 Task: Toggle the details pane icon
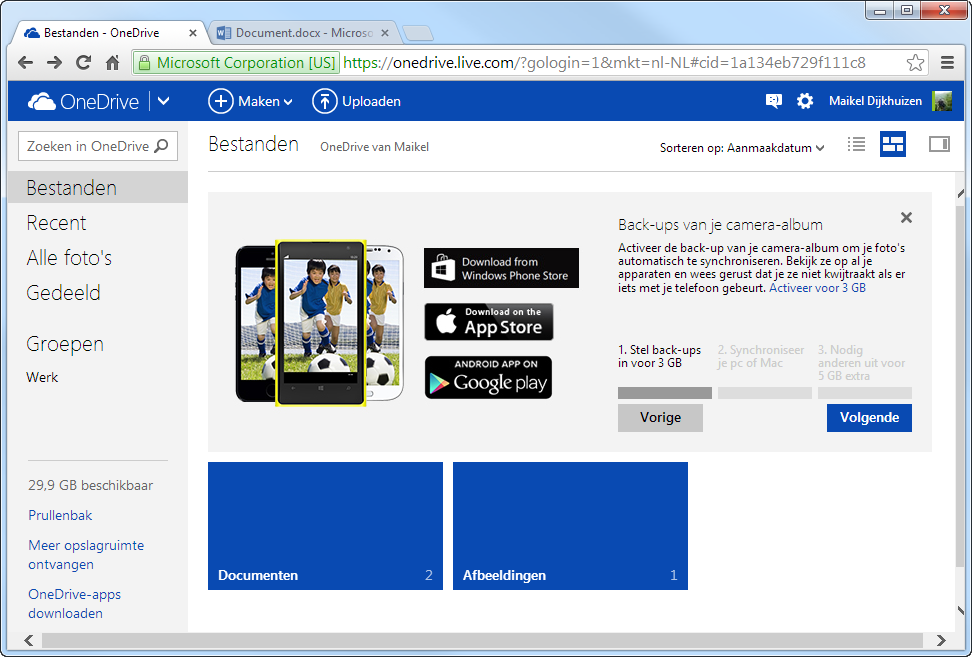(x=939, y=144)
